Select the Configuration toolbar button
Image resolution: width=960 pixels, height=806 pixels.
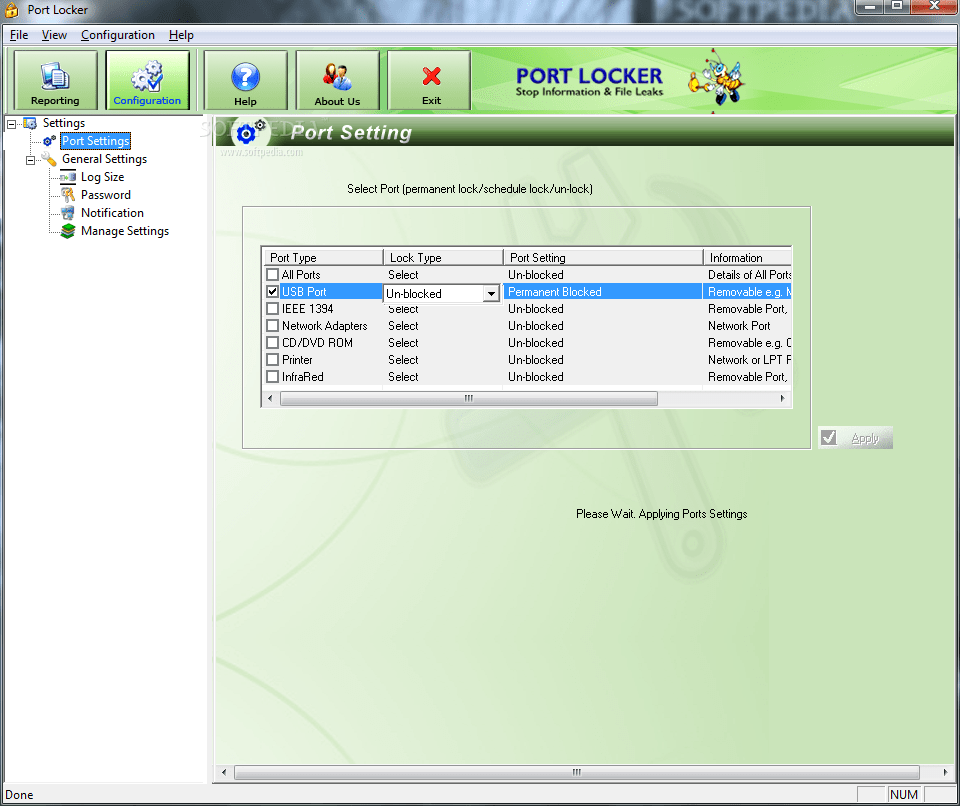tap(148, 80)
